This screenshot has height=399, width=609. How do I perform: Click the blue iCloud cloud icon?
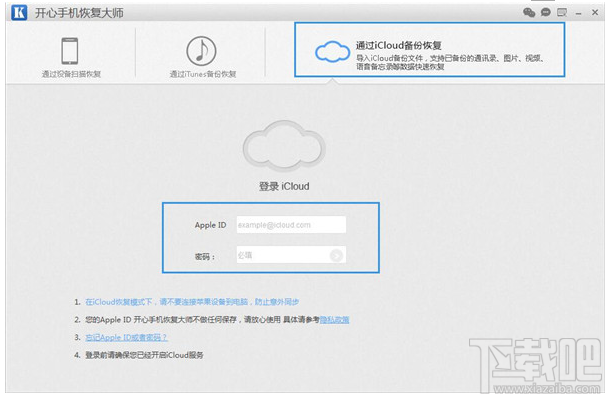[332, 52]
